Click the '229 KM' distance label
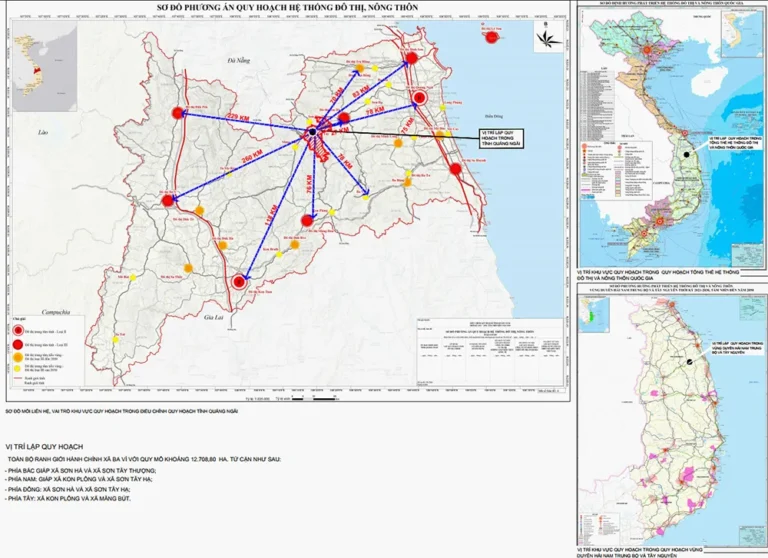This screenshot has width=768, height=558. coord(238,118)
